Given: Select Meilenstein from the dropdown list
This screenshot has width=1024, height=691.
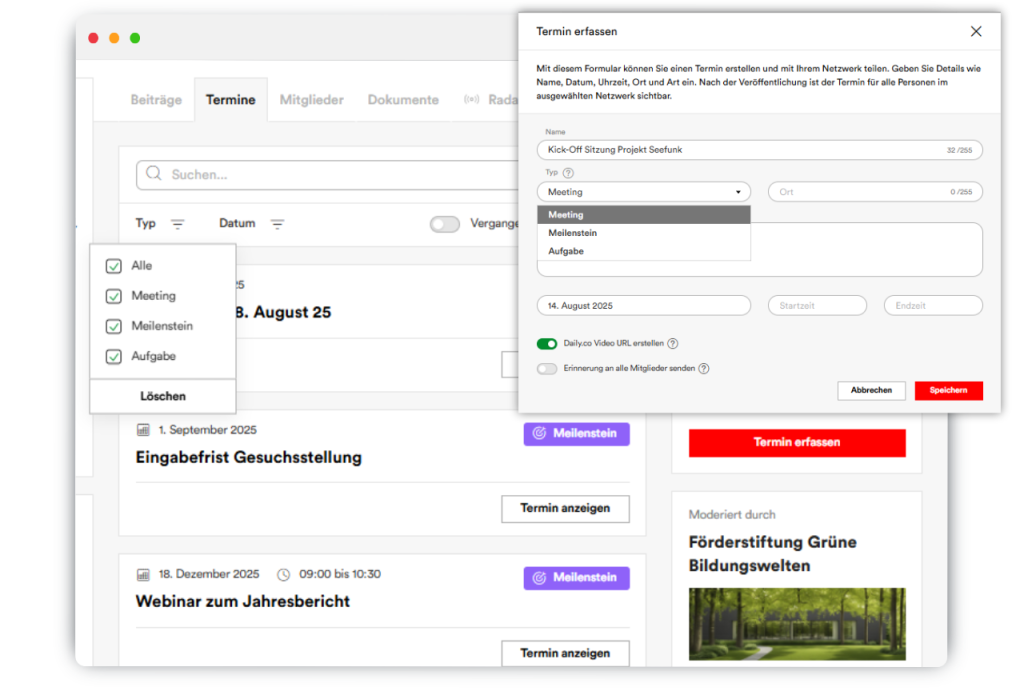Looking at the screenshot, I should pyautogui.click(x=573, y=233).
